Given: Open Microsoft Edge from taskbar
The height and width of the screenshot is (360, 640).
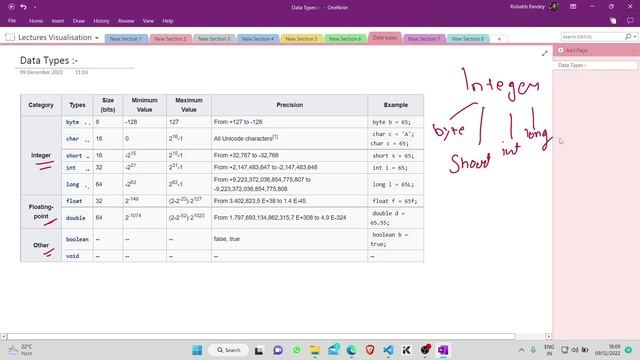Looking at the screenshot, I should tap(351, 350).
